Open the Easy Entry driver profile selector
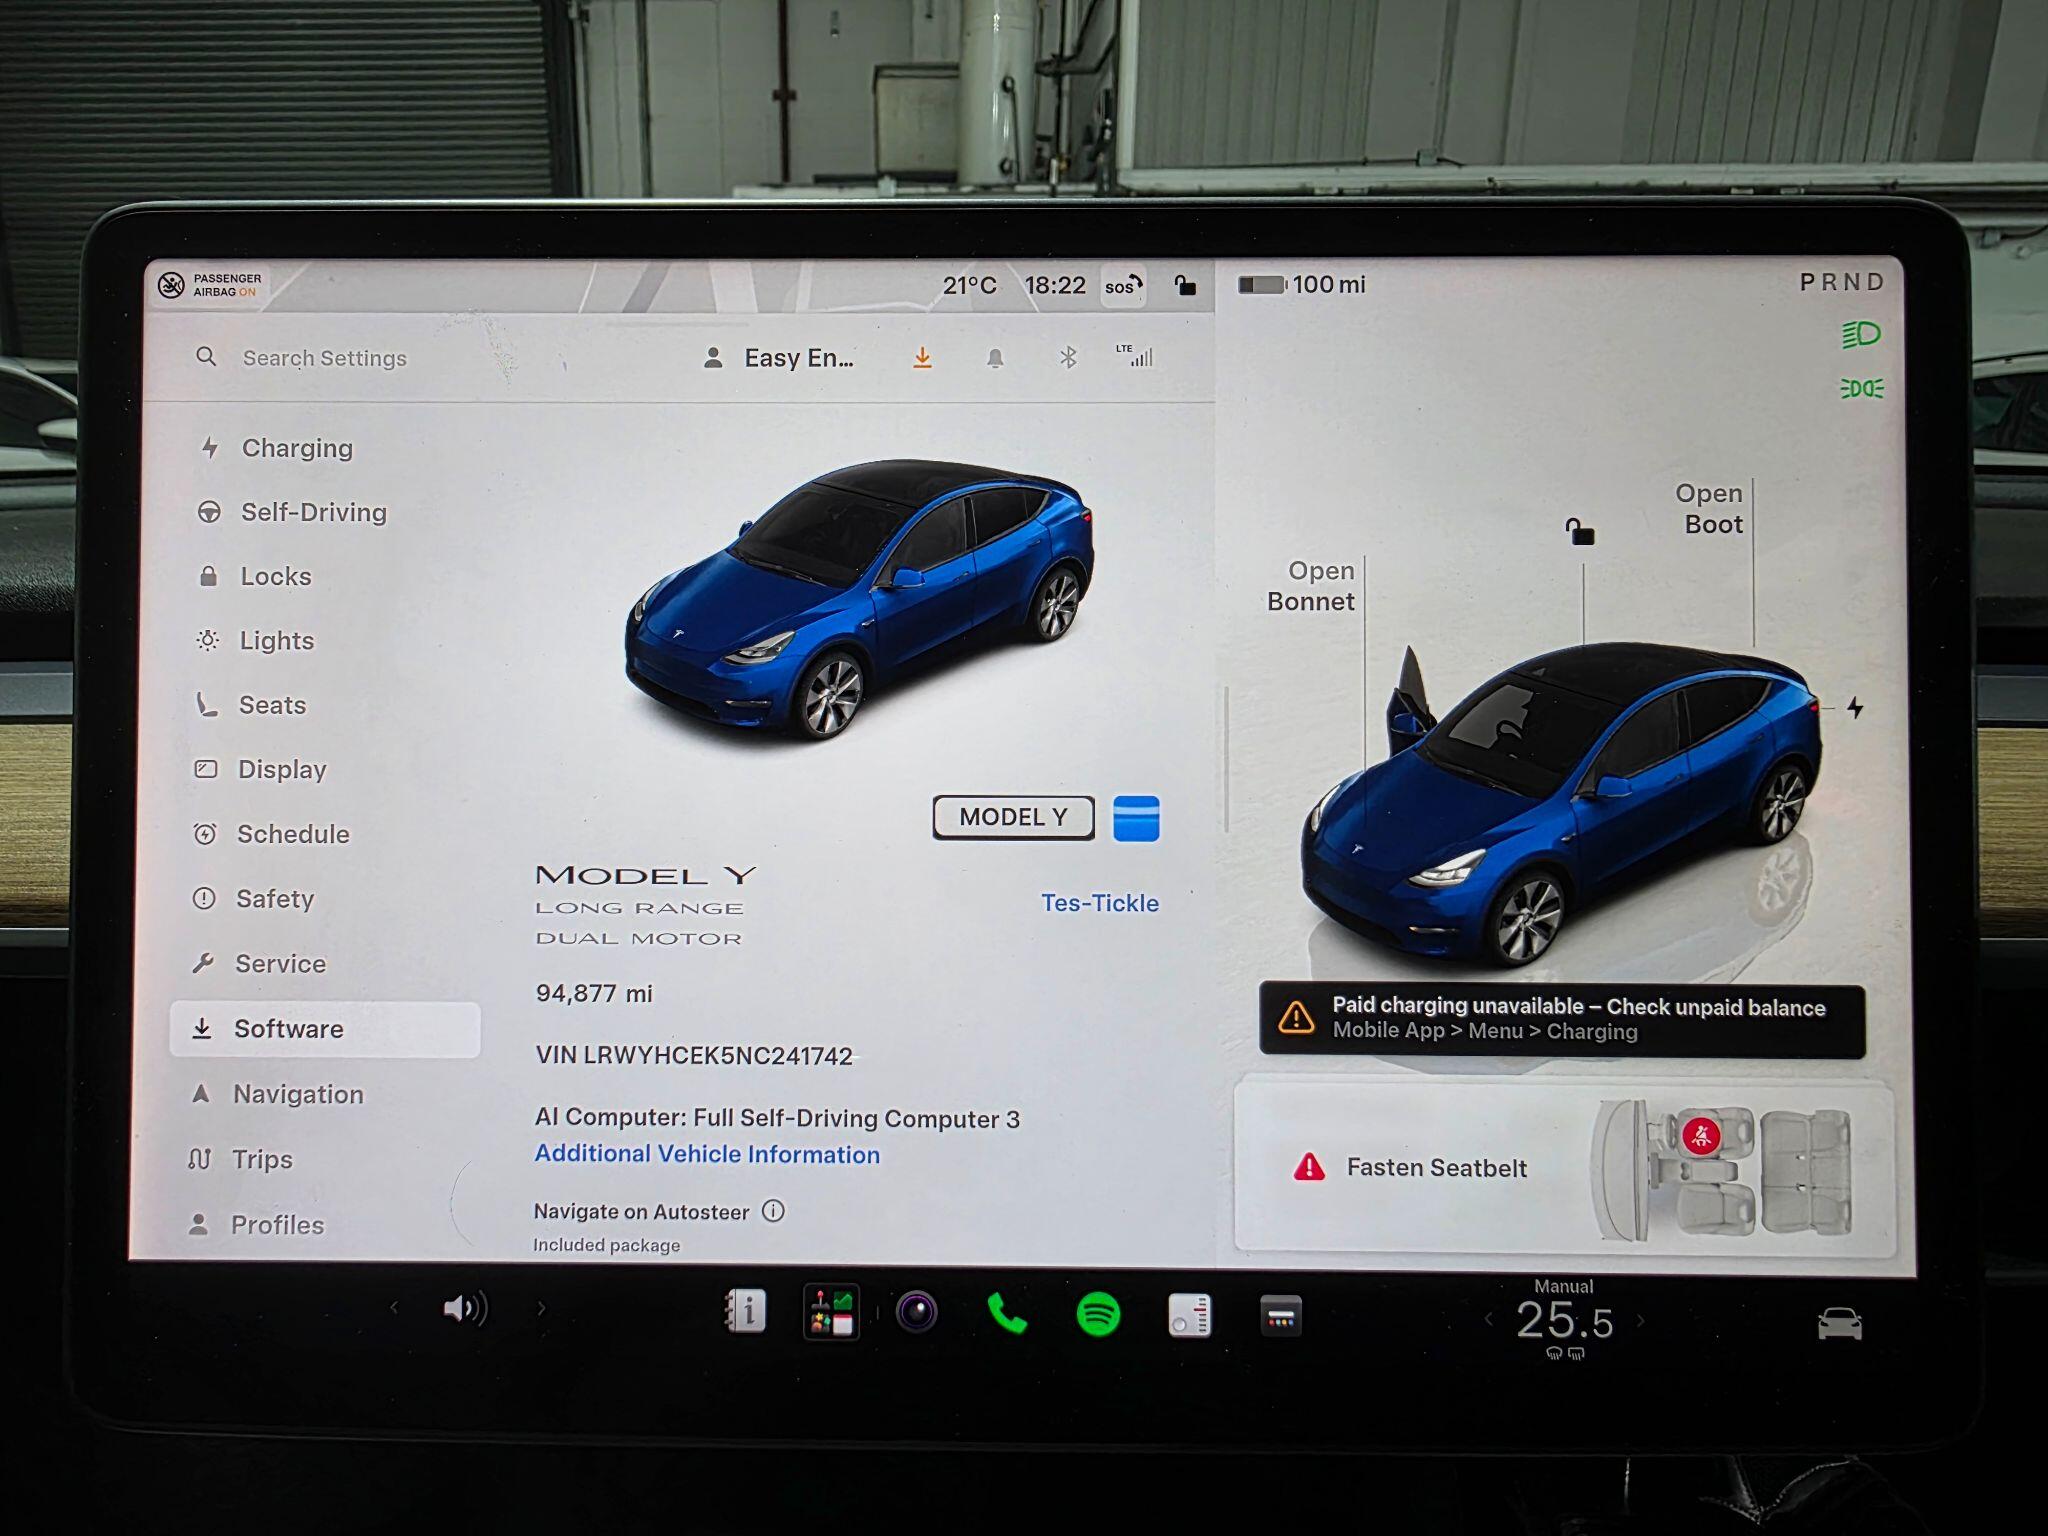Image resolution: width=2048 pixels, height=1536 pixels. point(780,358)
